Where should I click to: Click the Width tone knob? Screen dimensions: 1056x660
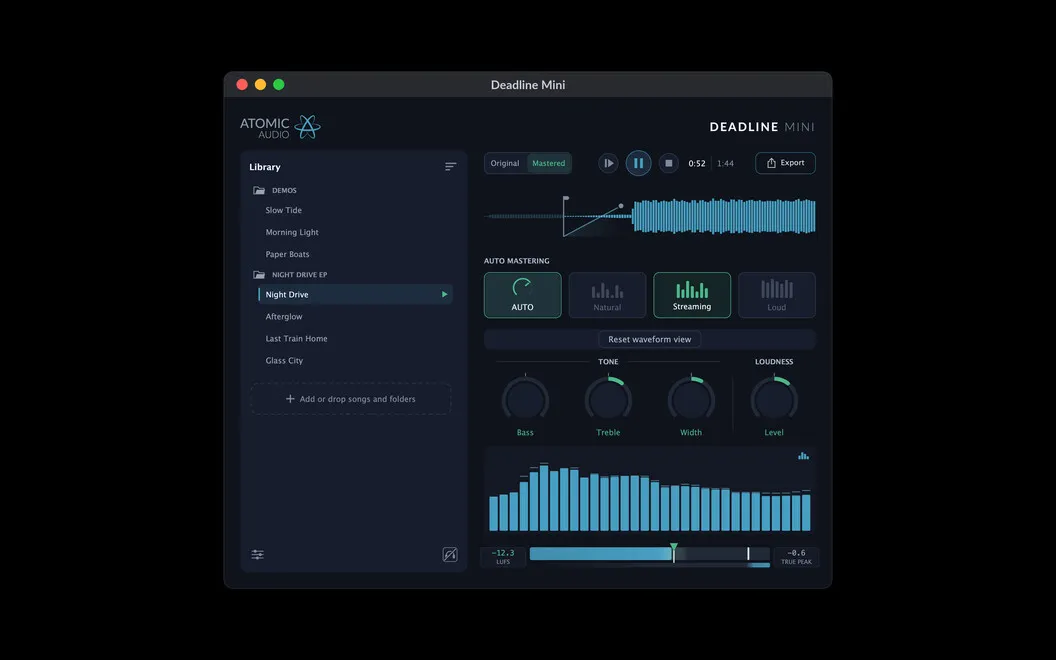click(691, 400)
